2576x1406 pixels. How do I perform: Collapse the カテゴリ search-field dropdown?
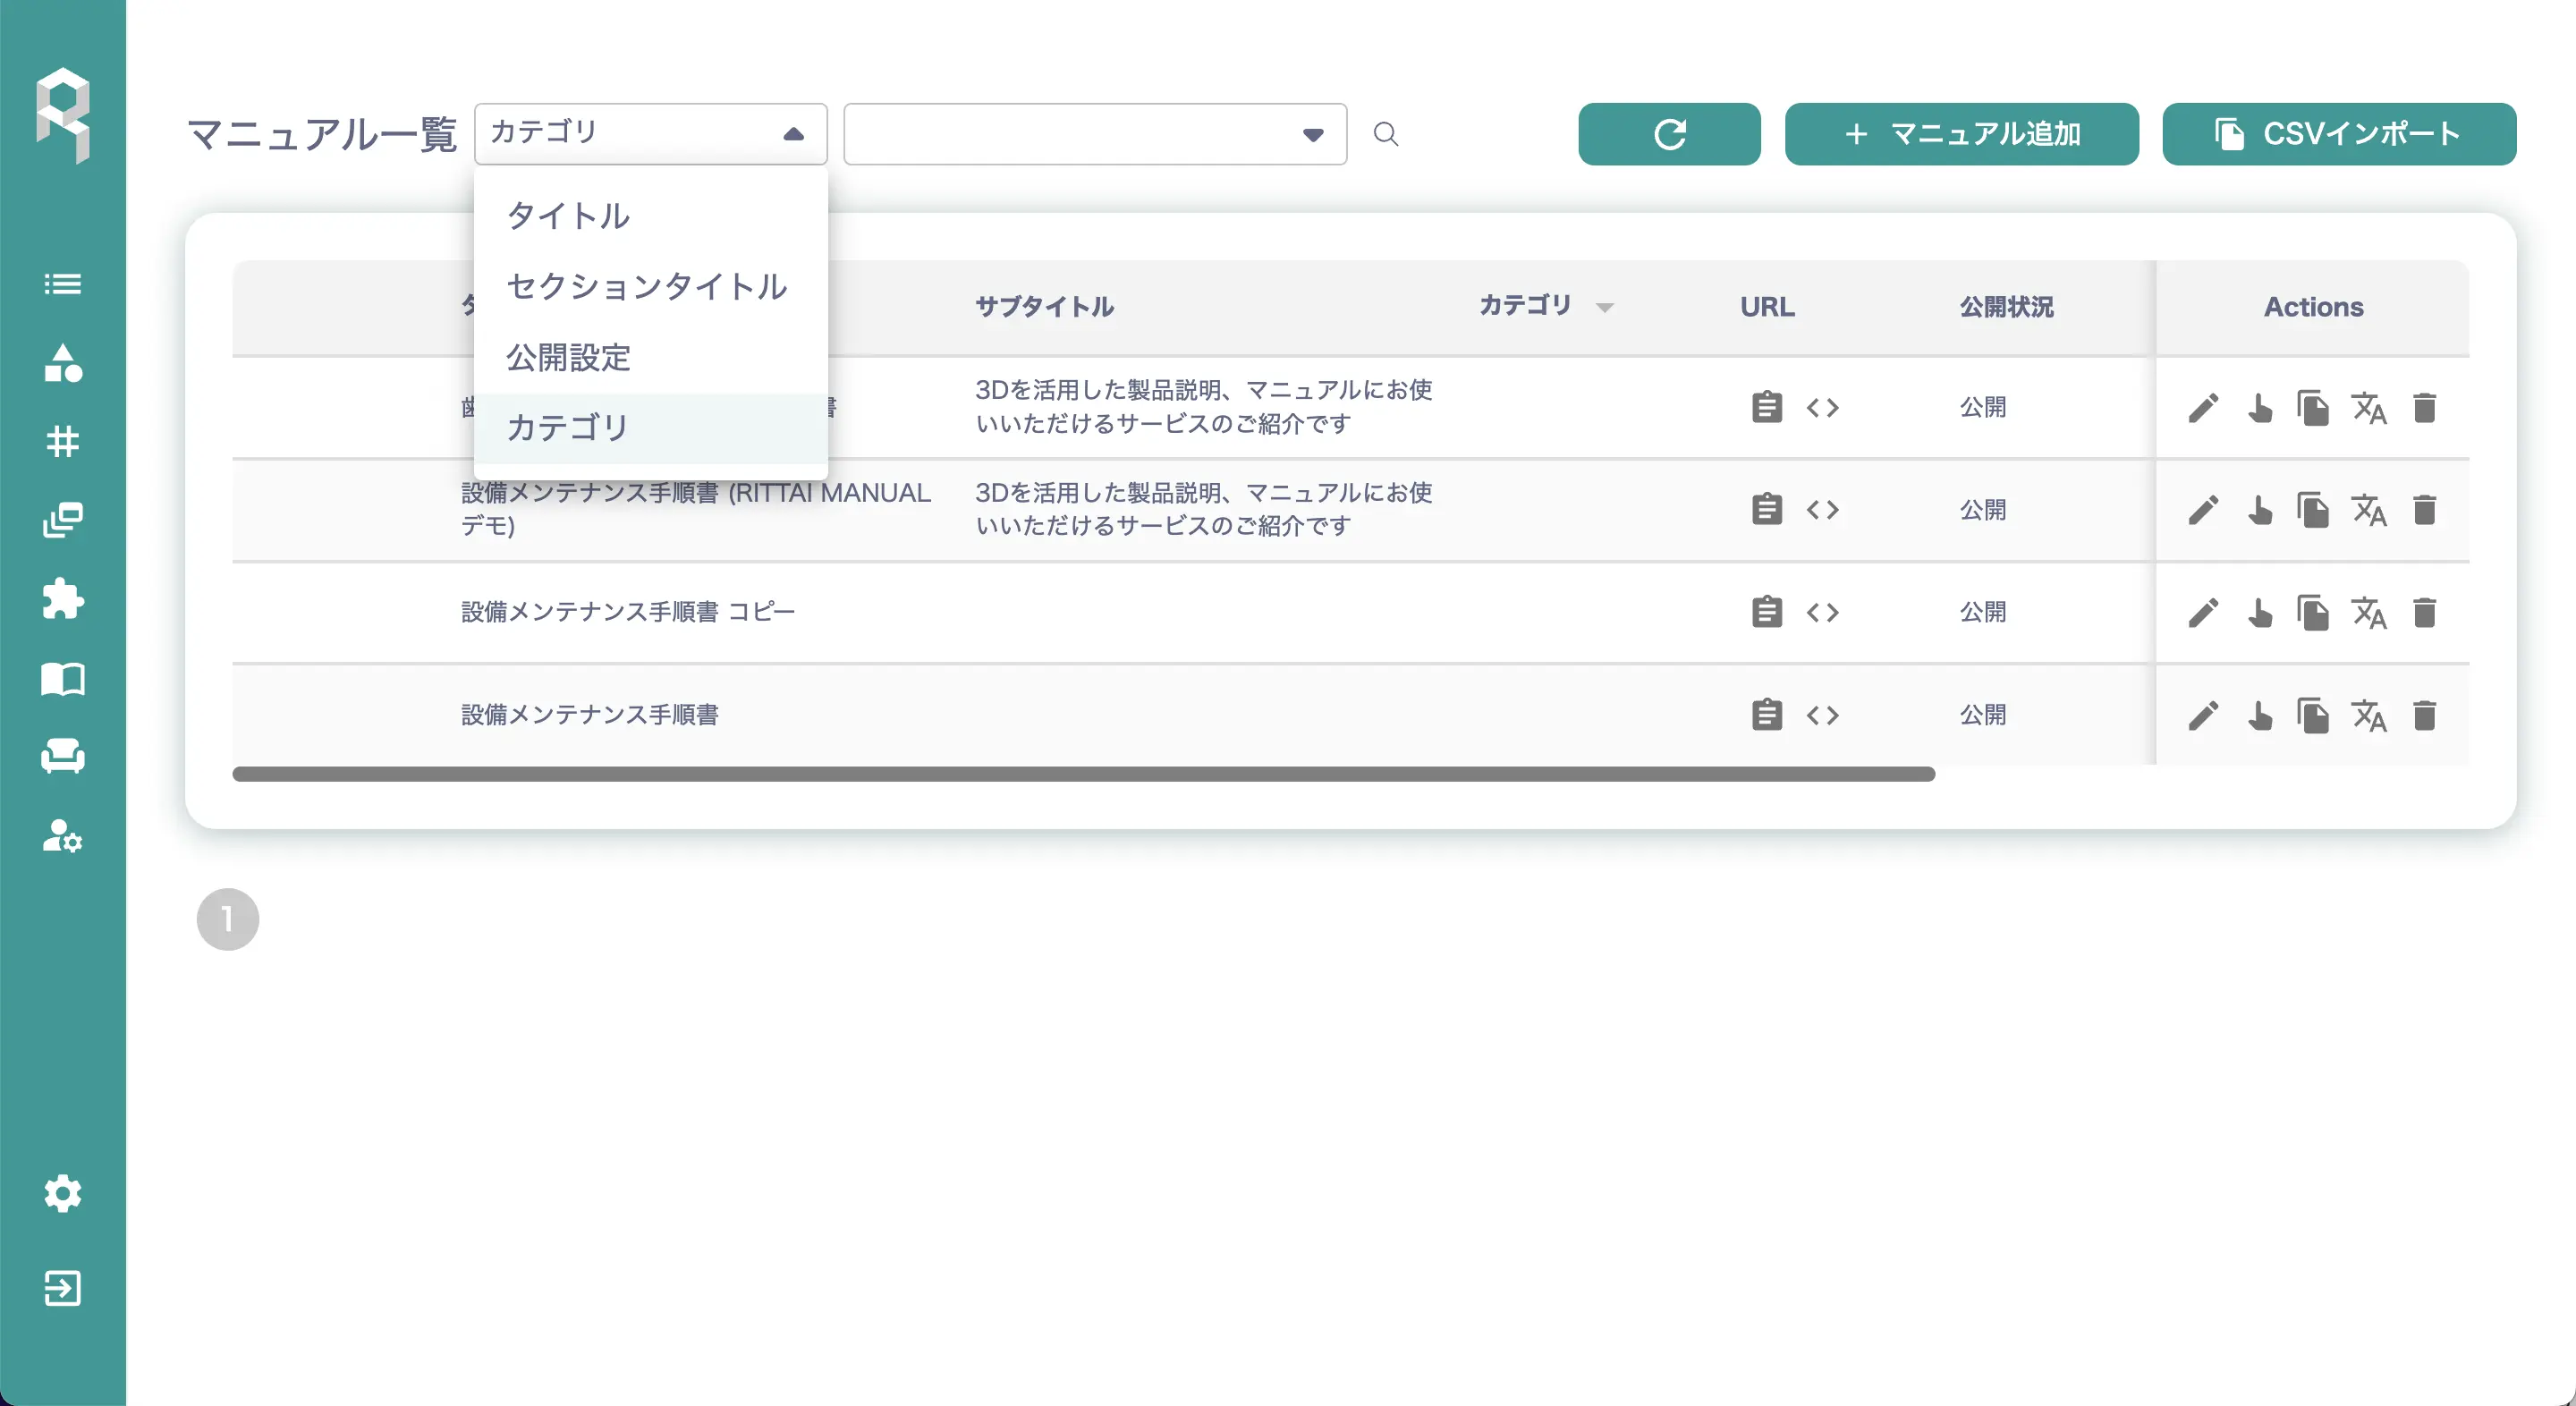[793, 134]
